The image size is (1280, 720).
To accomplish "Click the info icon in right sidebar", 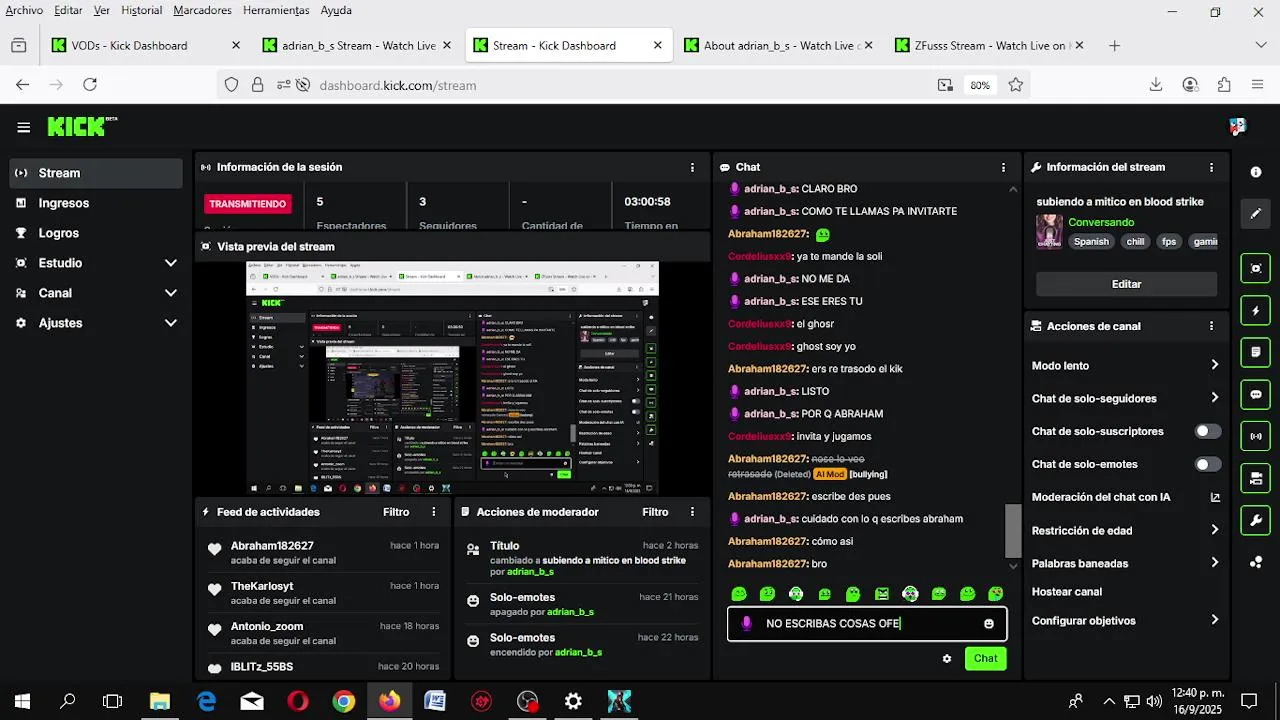I will coord(1256,172).
